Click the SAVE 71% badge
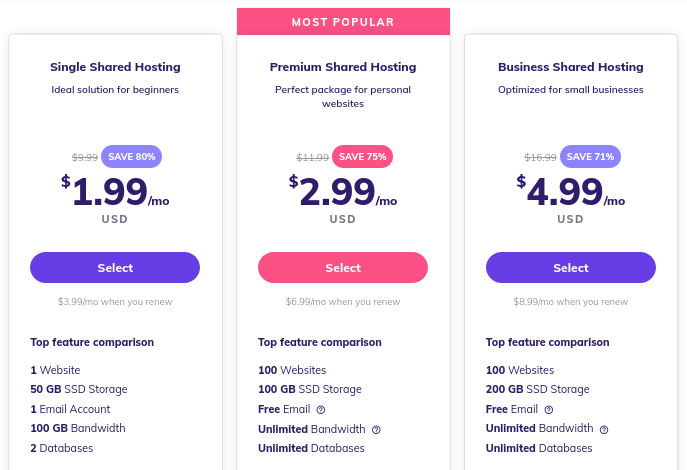Viewport: 687px width, 470px height. click(x=590, y=156)
